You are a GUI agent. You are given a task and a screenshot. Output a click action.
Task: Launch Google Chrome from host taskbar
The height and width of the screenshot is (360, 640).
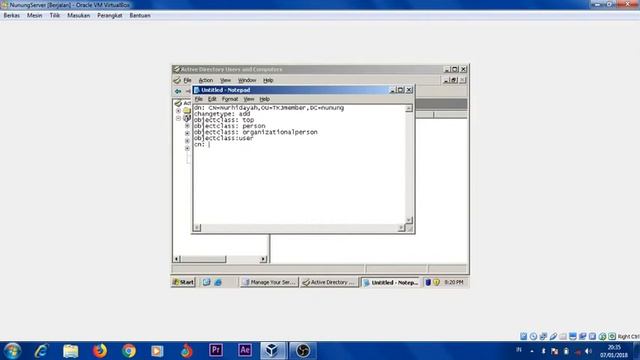click(129, 351)
